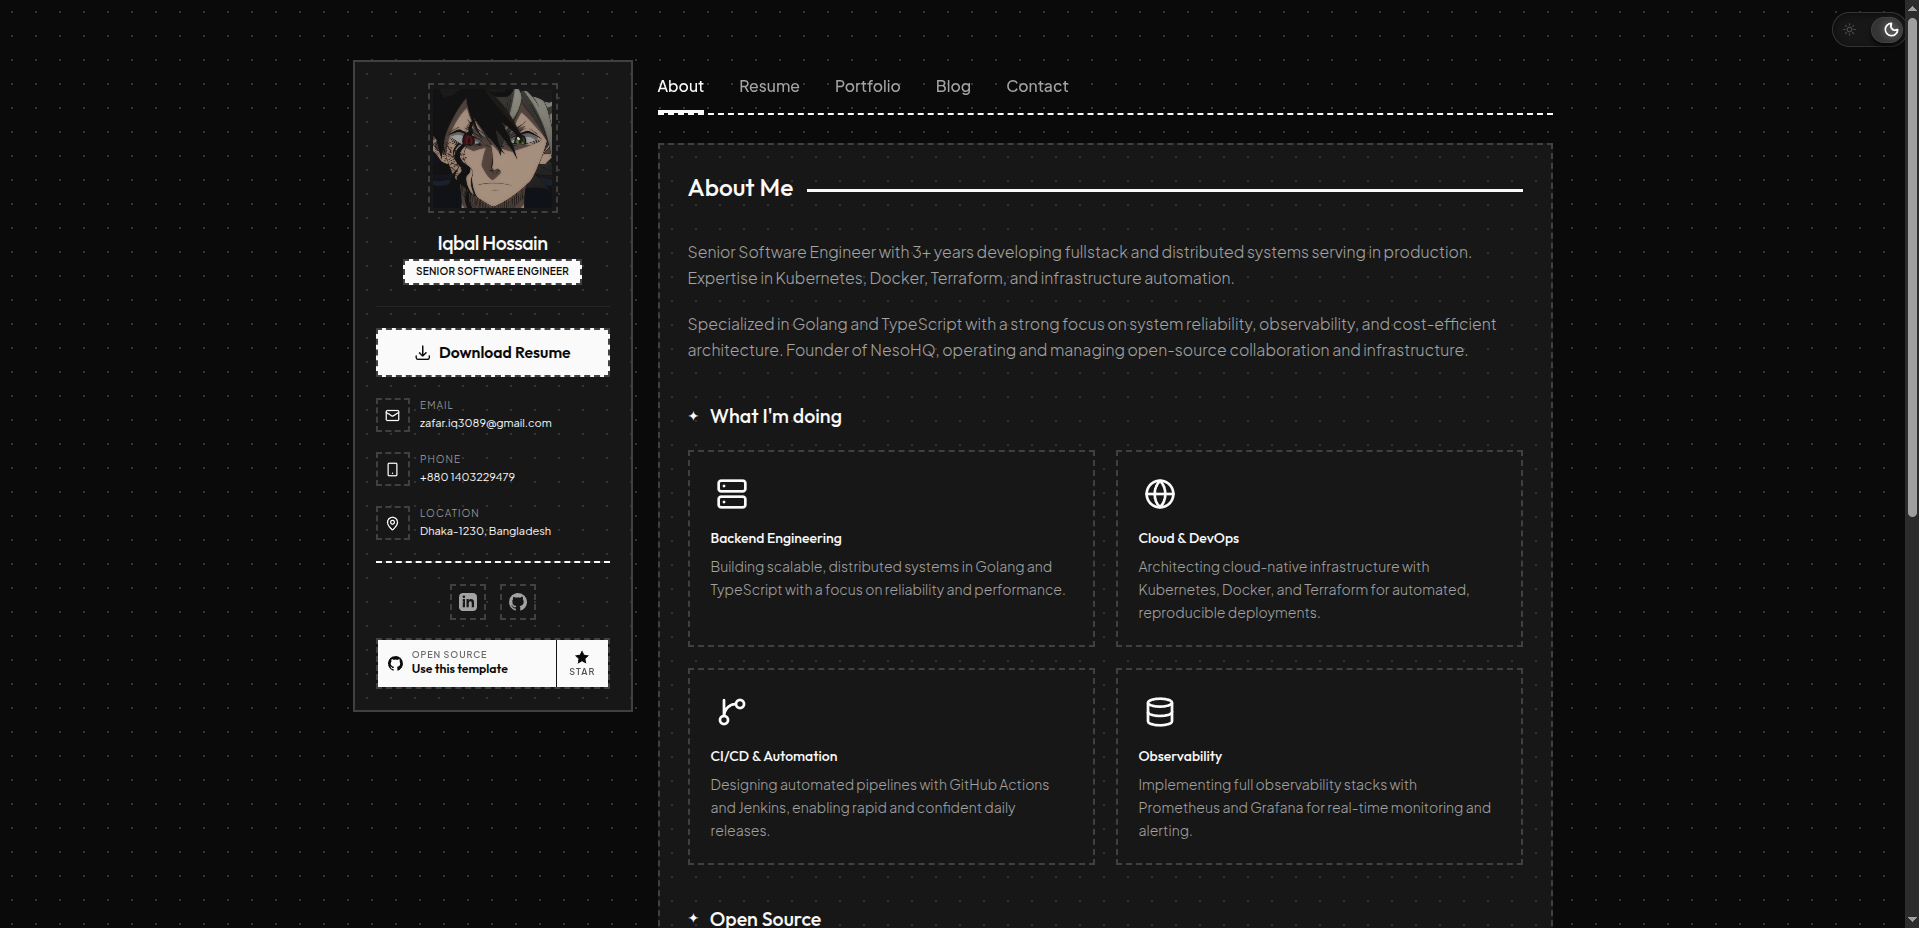Open the Contact tab

tap(1037, 87)
